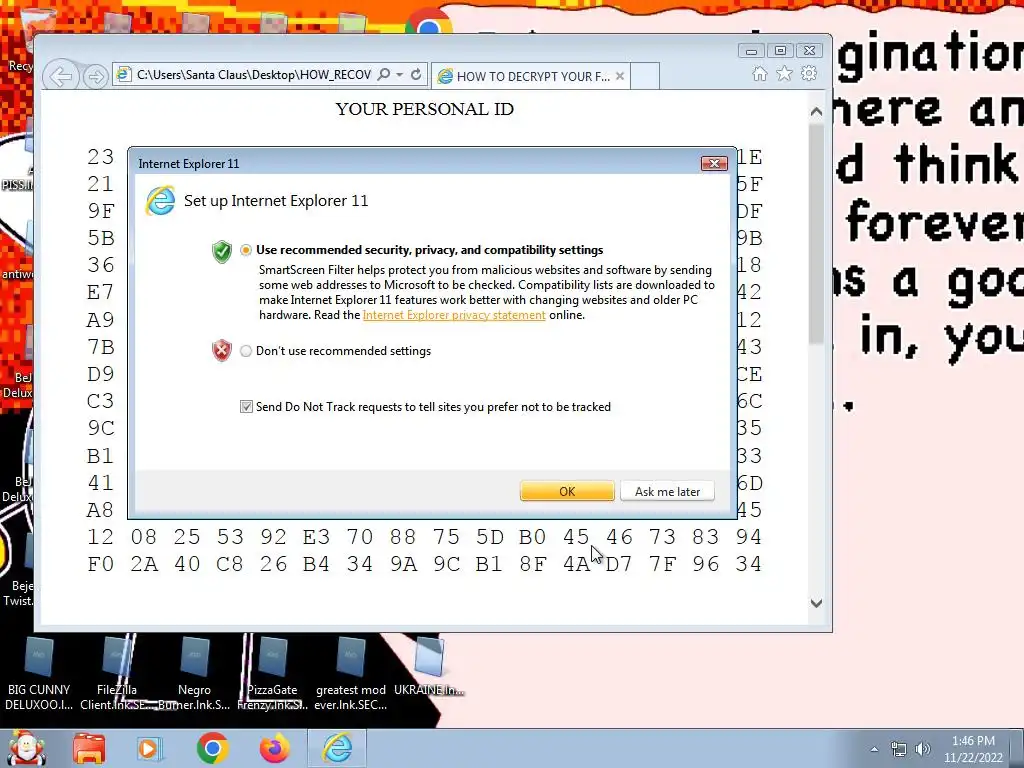Click the YOUR PERSONAL ID heading
This screenshot has width=1024, height=768.
[x=424, y=109]
